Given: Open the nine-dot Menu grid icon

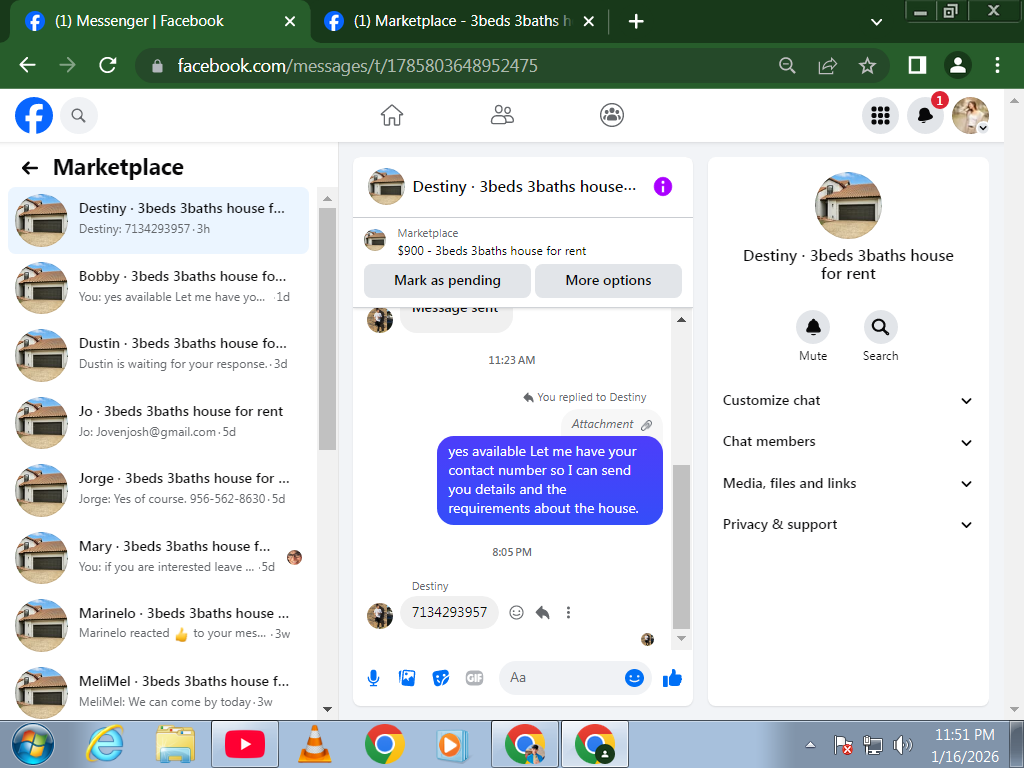Looking at the screenshot, I should [x=880, y=116].
